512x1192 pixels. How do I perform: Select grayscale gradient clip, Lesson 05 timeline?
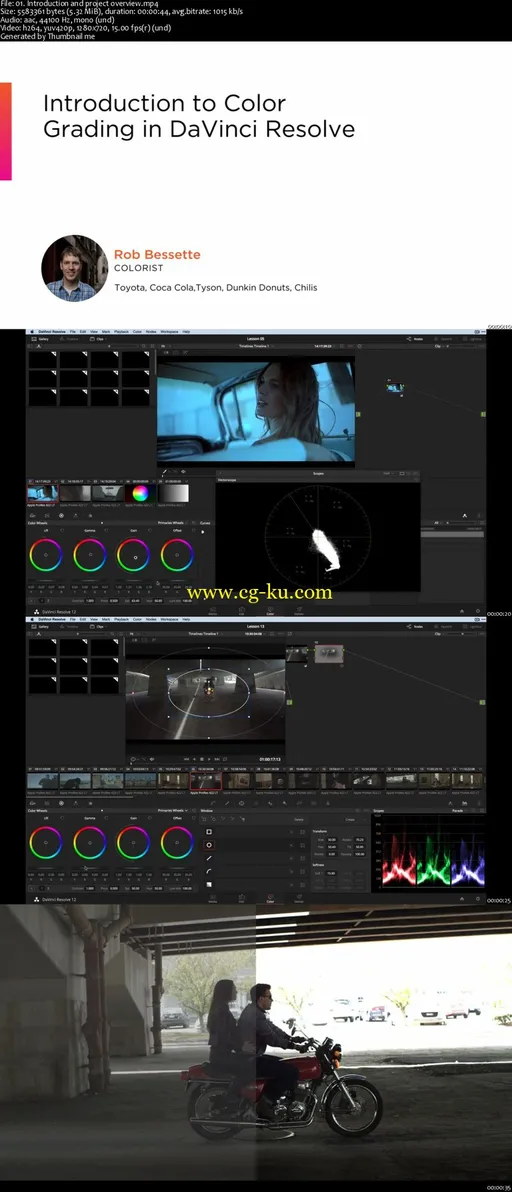tap(173, 493)
